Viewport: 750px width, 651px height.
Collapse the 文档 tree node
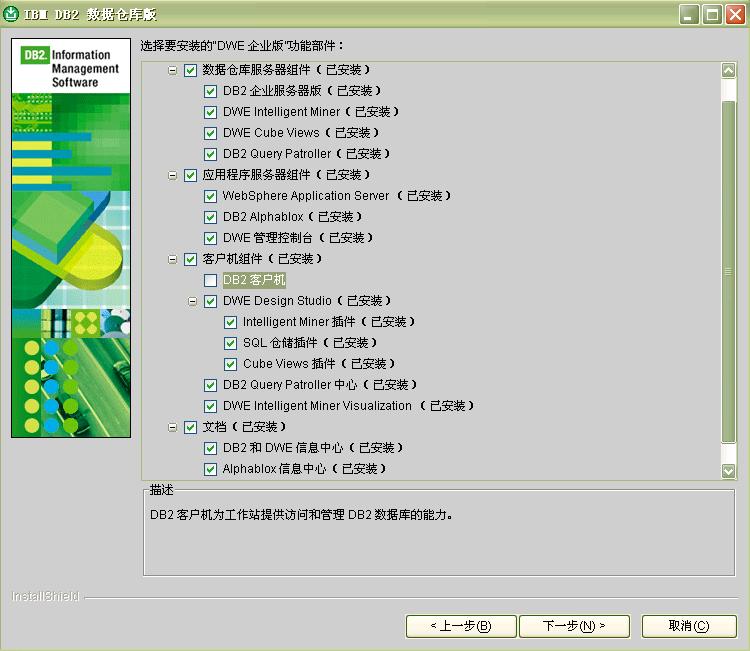tap(173, 427)
